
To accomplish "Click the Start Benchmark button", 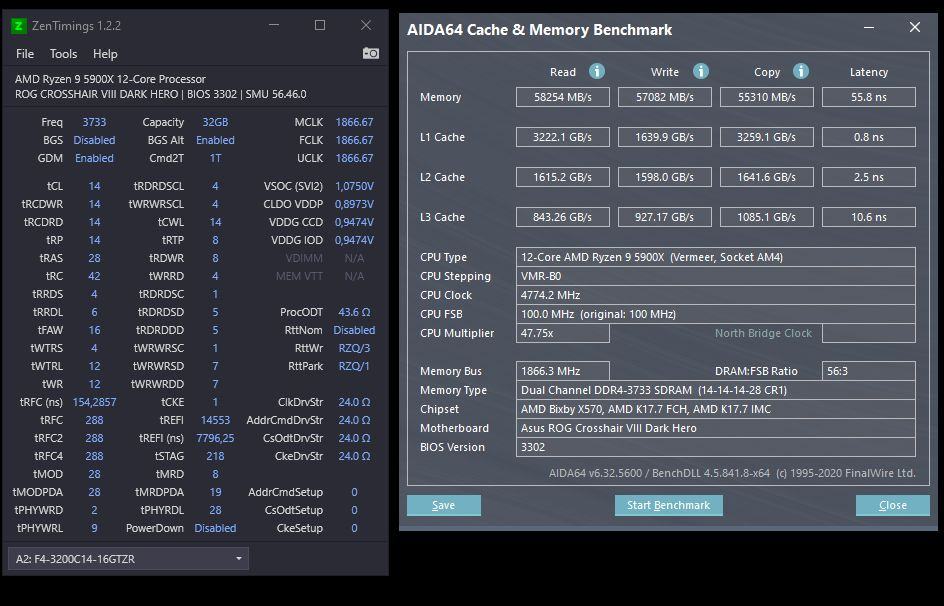I will 668,506.
